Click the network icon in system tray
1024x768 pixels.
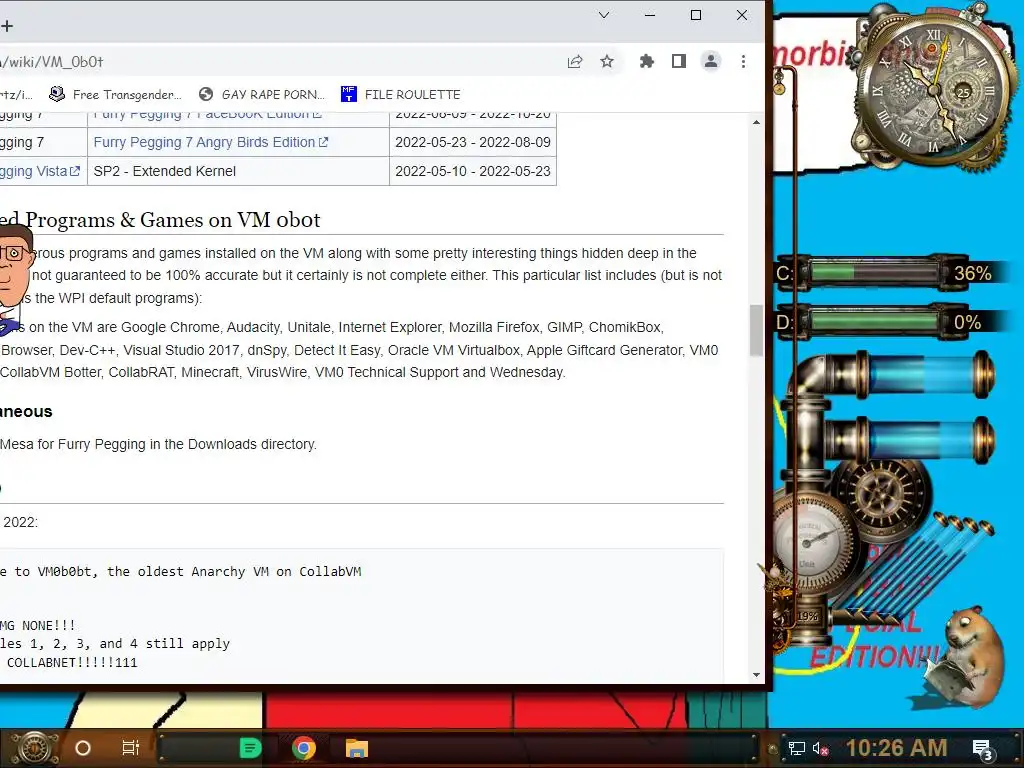point(796,748)
